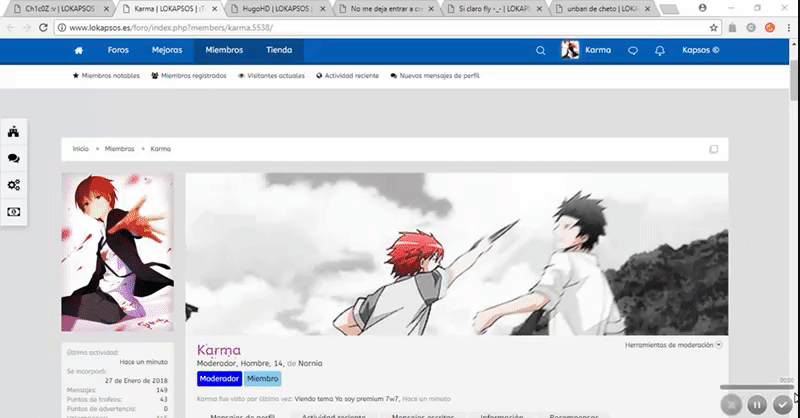Click the castle icon in left sidebar

(14, 132)
